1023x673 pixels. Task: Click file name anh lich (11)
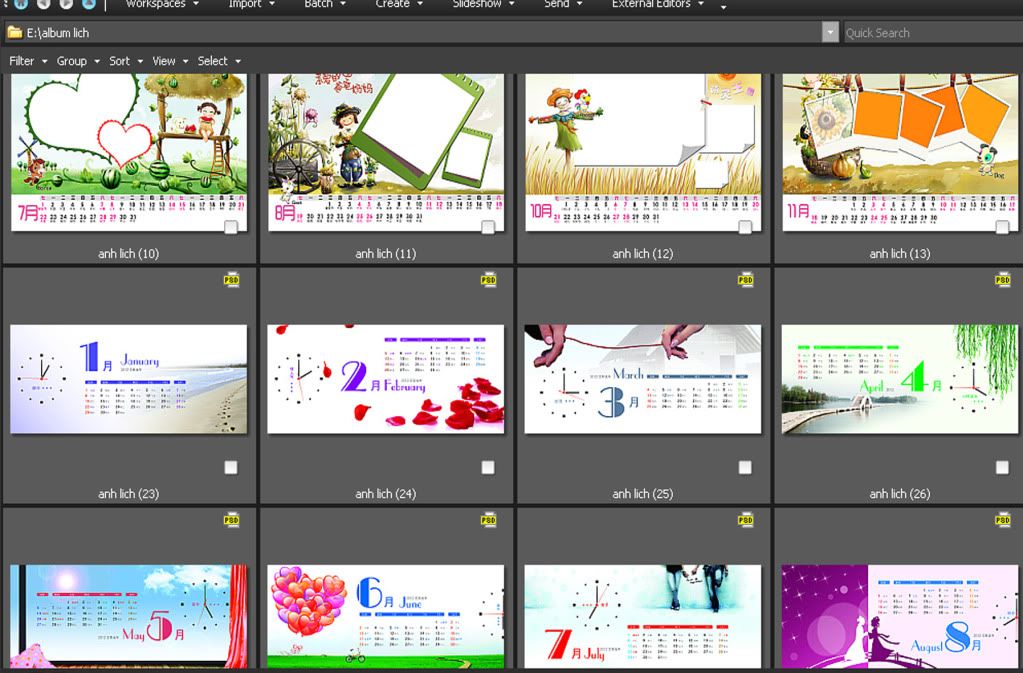tap(386, 254)
